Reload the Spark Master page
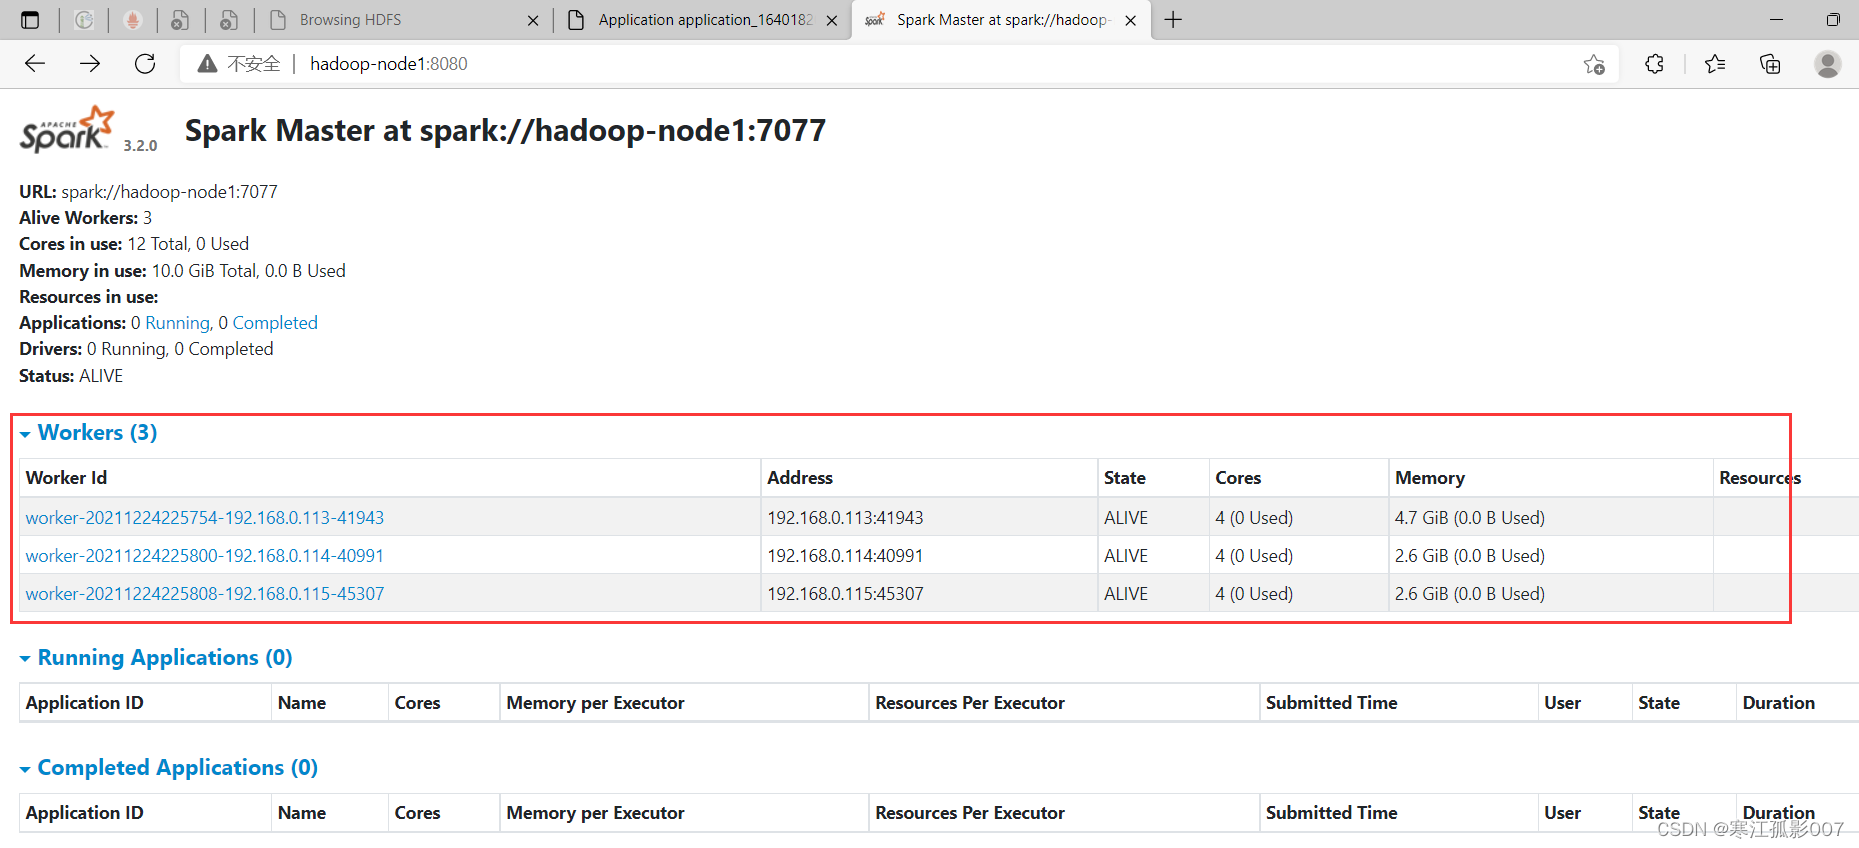Screen dimensions: 1859x848 145,64
